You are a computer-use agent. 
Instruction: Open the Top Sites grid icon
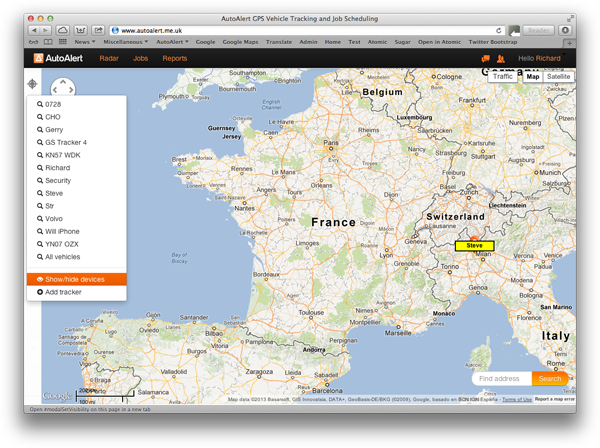63,42
